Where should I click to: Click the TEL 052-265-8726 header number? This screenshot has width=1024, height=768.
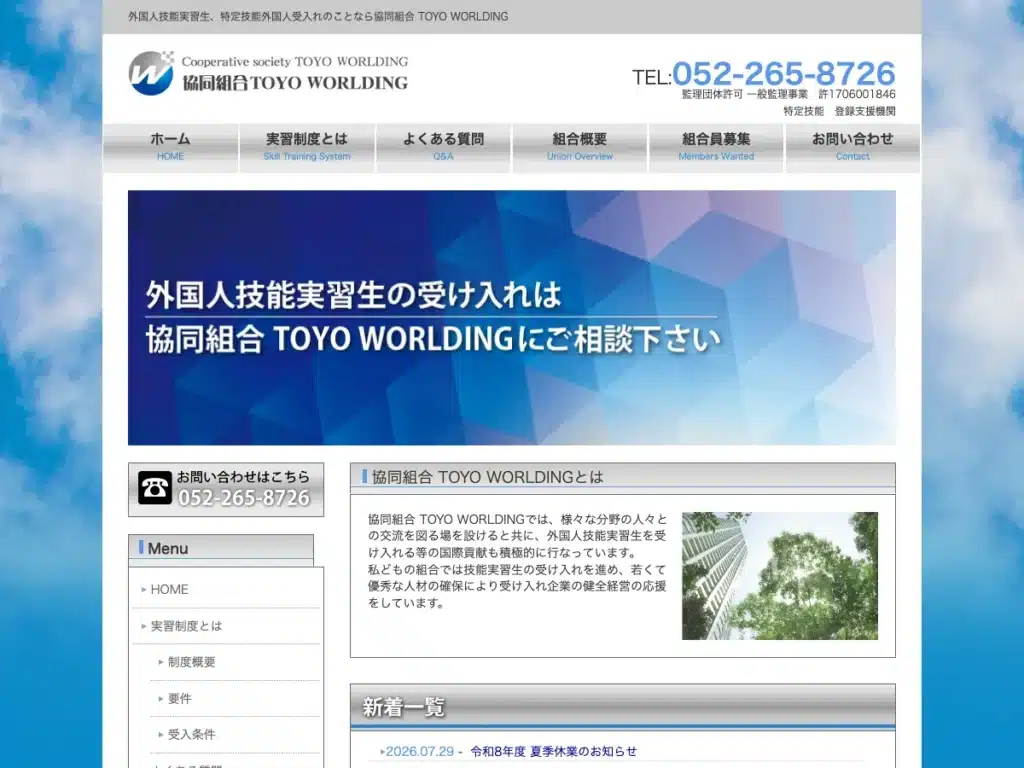[763, 73]
